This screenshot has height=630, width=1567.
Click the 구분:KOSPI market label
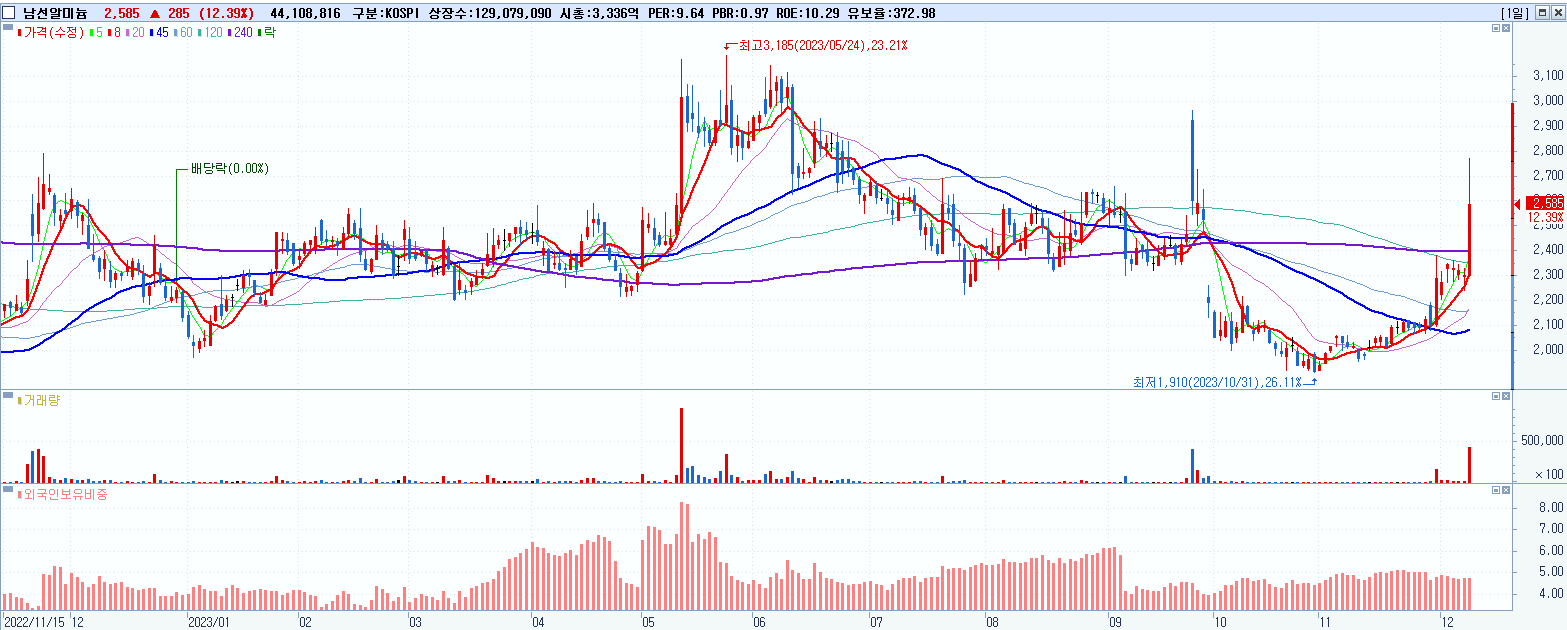tap(388, 13)
